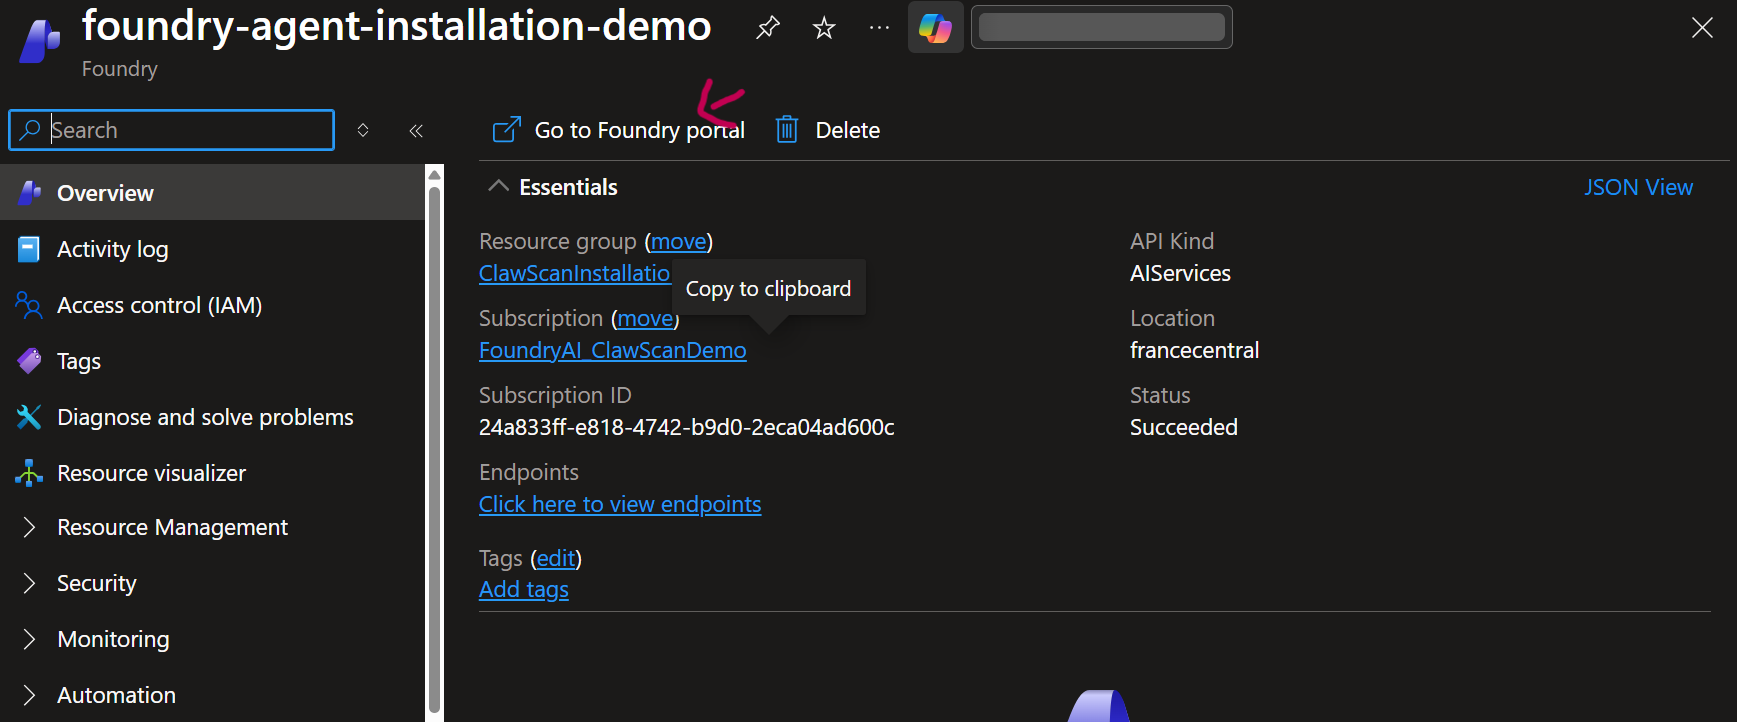Click the Activity log icon

click(30, 249)
